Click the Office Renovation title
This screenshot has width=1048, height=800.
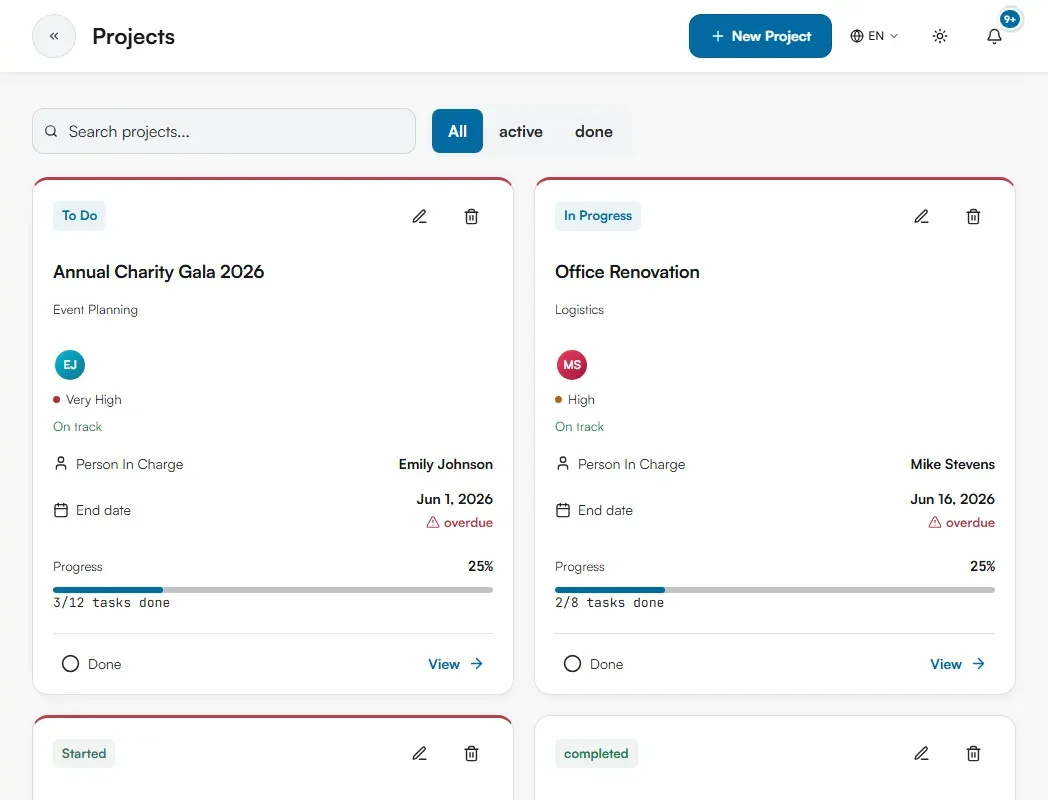pyautogui.click(x=627, y=272)
